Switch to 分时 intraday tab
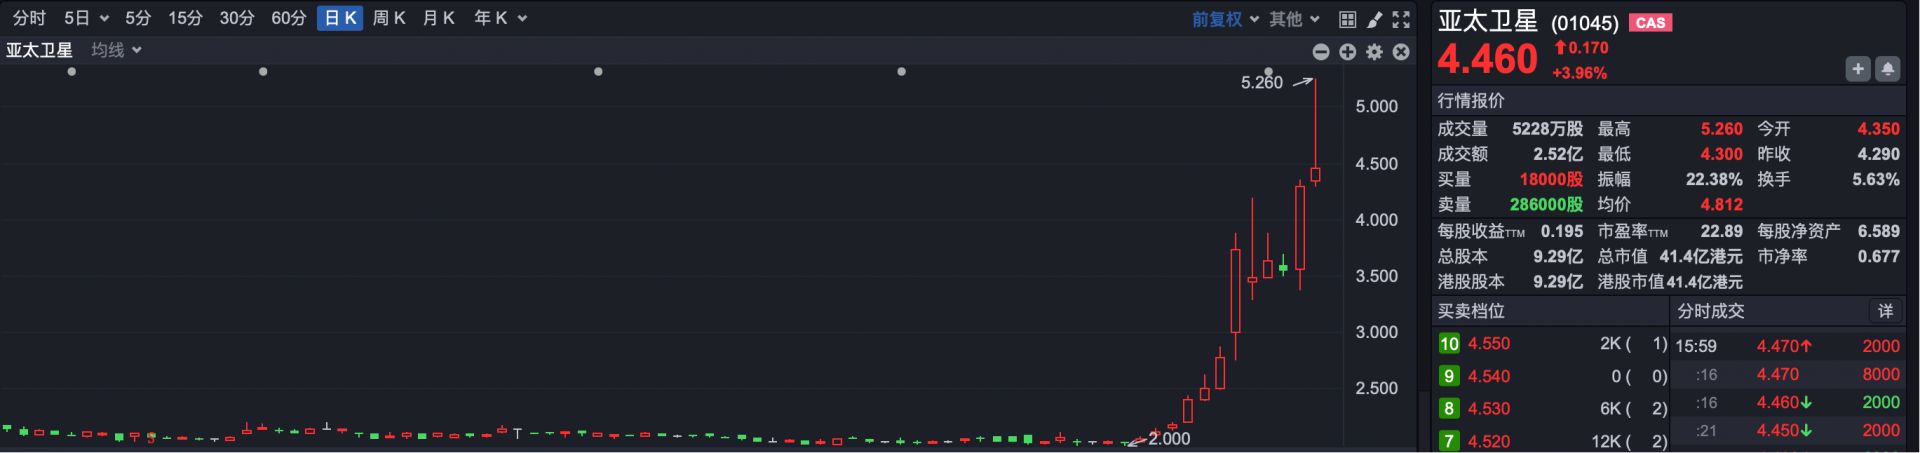Viewport: 1920px width, 453px height. click(x=29, y=18)
